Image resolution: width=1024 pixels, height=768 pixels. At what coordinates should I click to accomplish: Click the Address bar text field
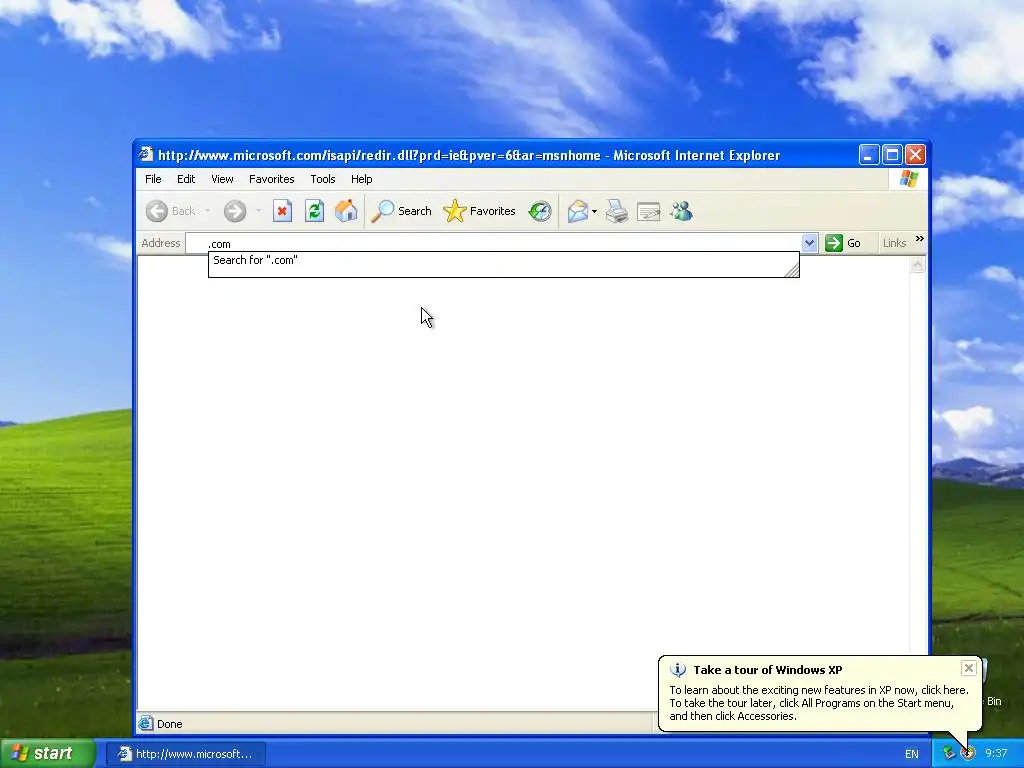coord(493,243)
